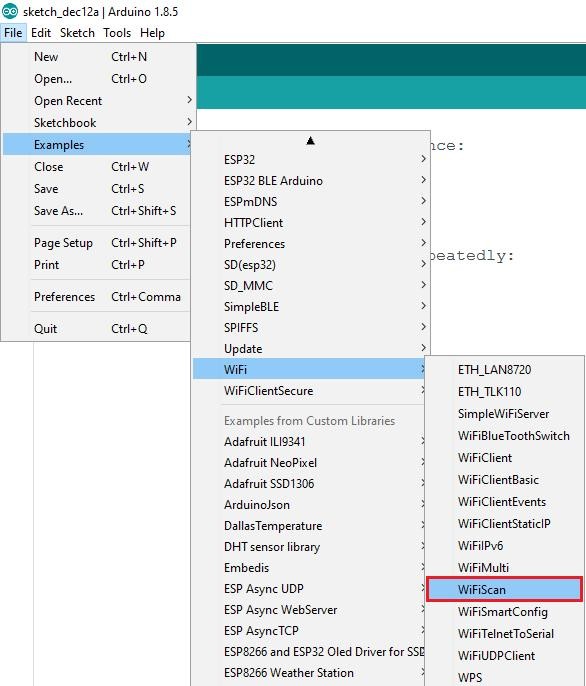Click the scroll-up arrow in the Examples list

[x=311, y=140]
